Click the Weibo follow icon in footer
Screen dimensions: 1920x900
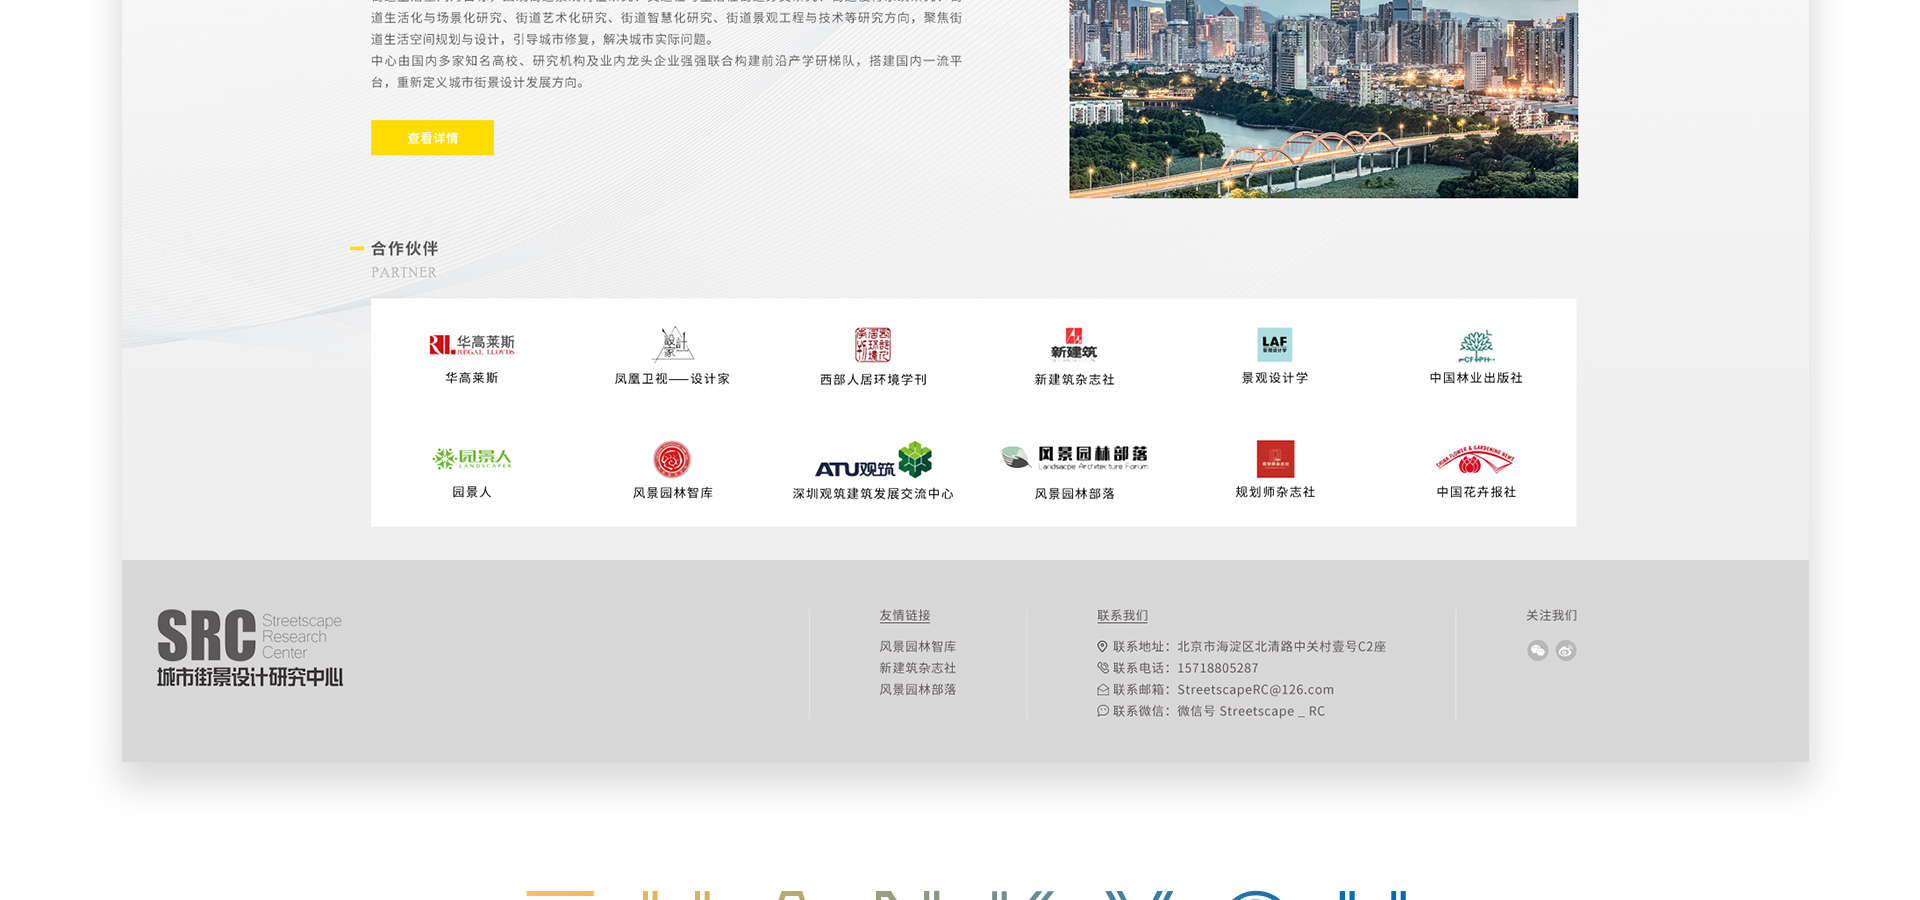[1566, 651]
